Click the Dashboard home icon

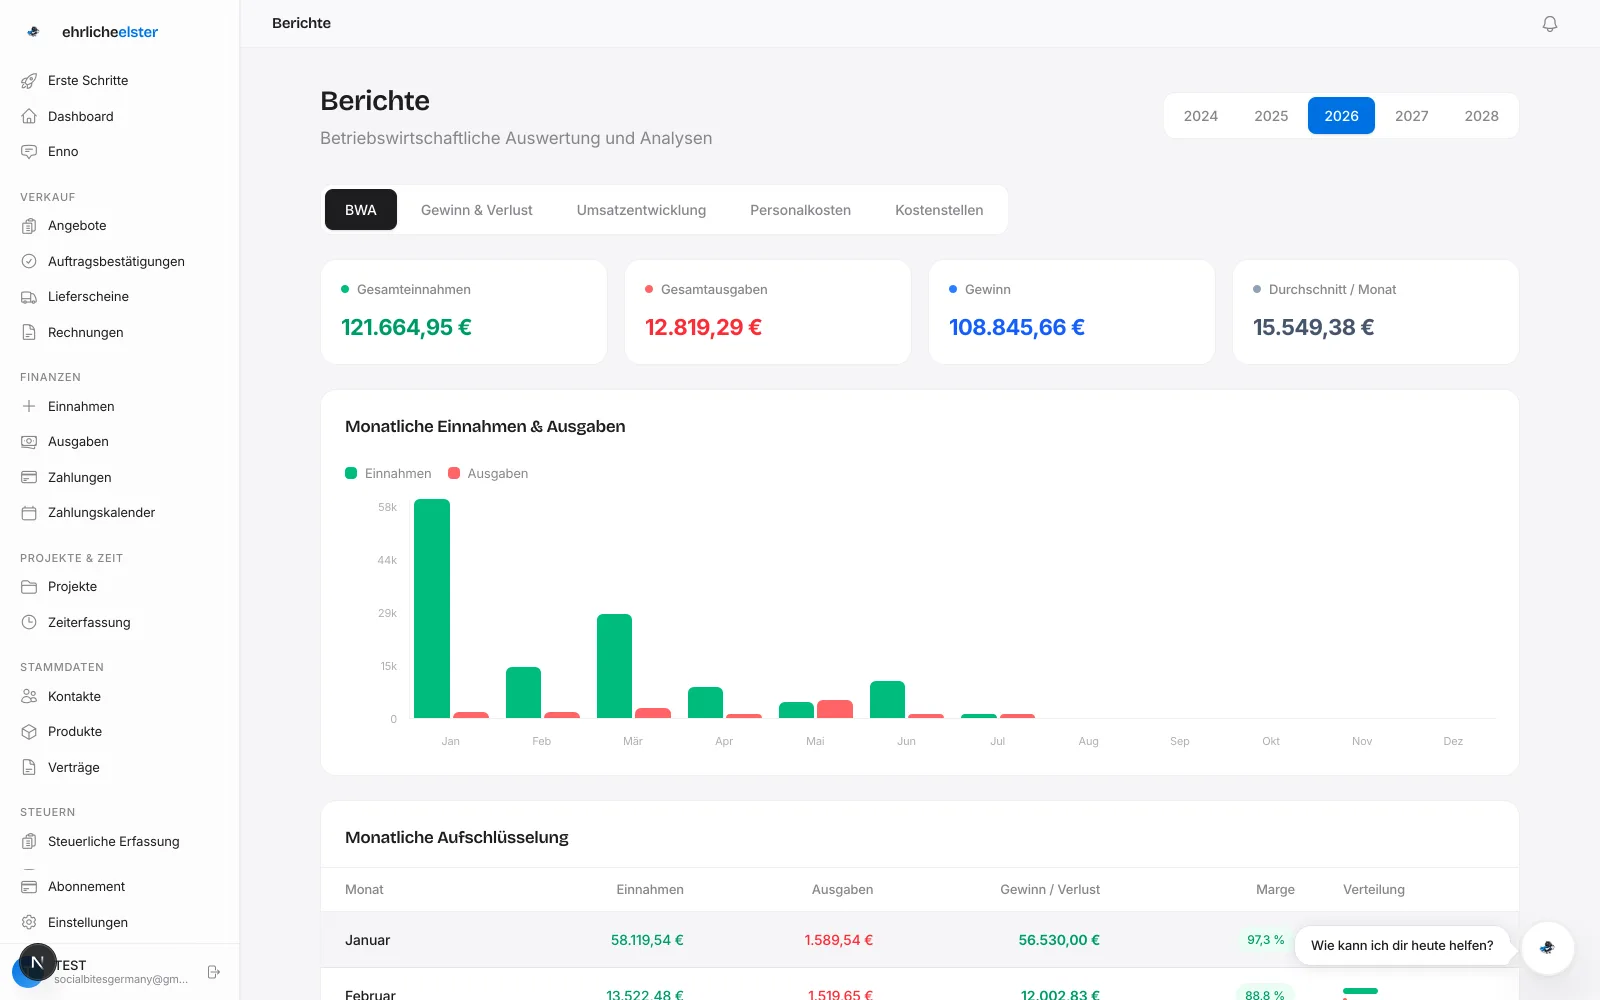(x=29, y=116)
